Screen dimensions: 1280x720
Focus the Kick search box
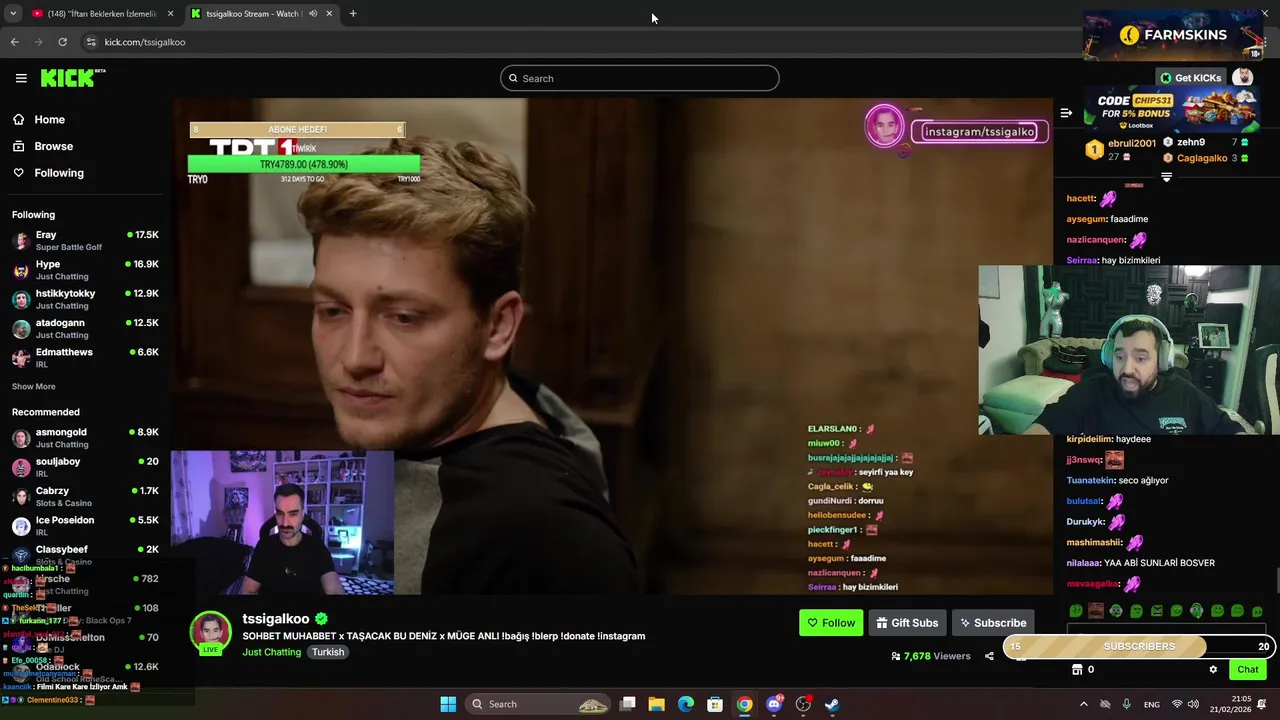pos(640,78)
